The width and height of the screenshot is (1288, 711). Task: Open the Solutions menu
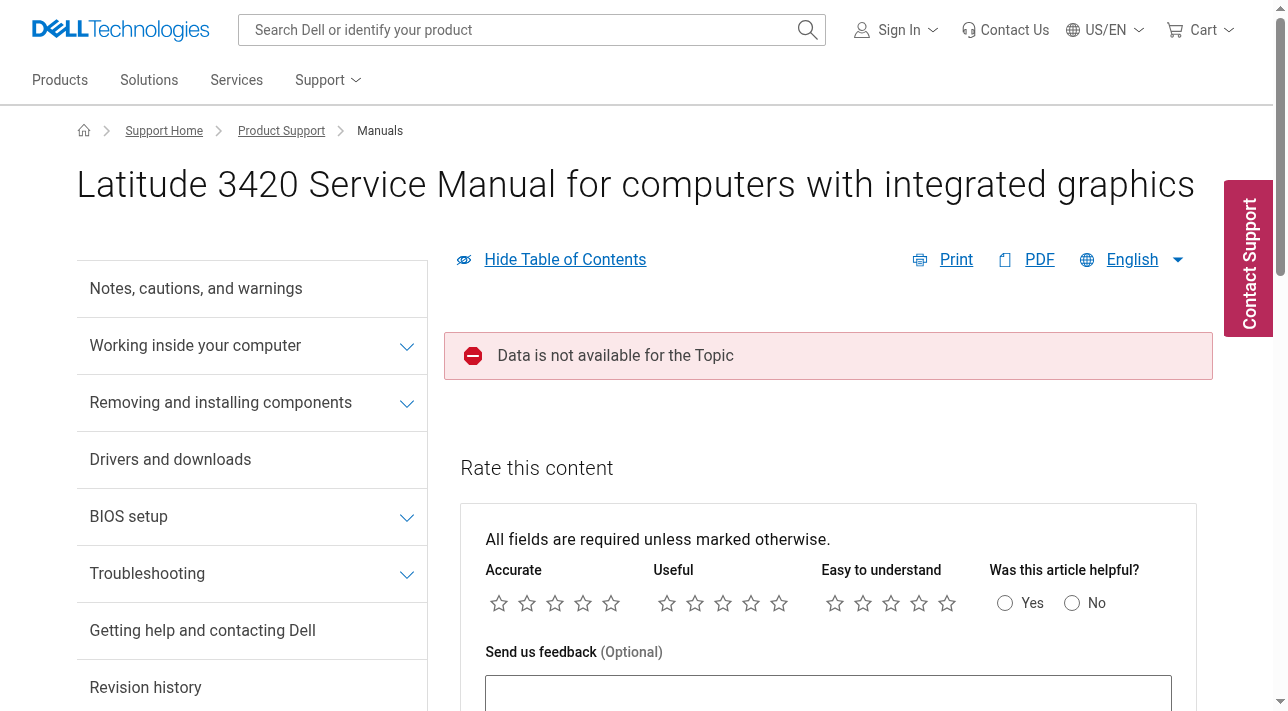point(149,80)
